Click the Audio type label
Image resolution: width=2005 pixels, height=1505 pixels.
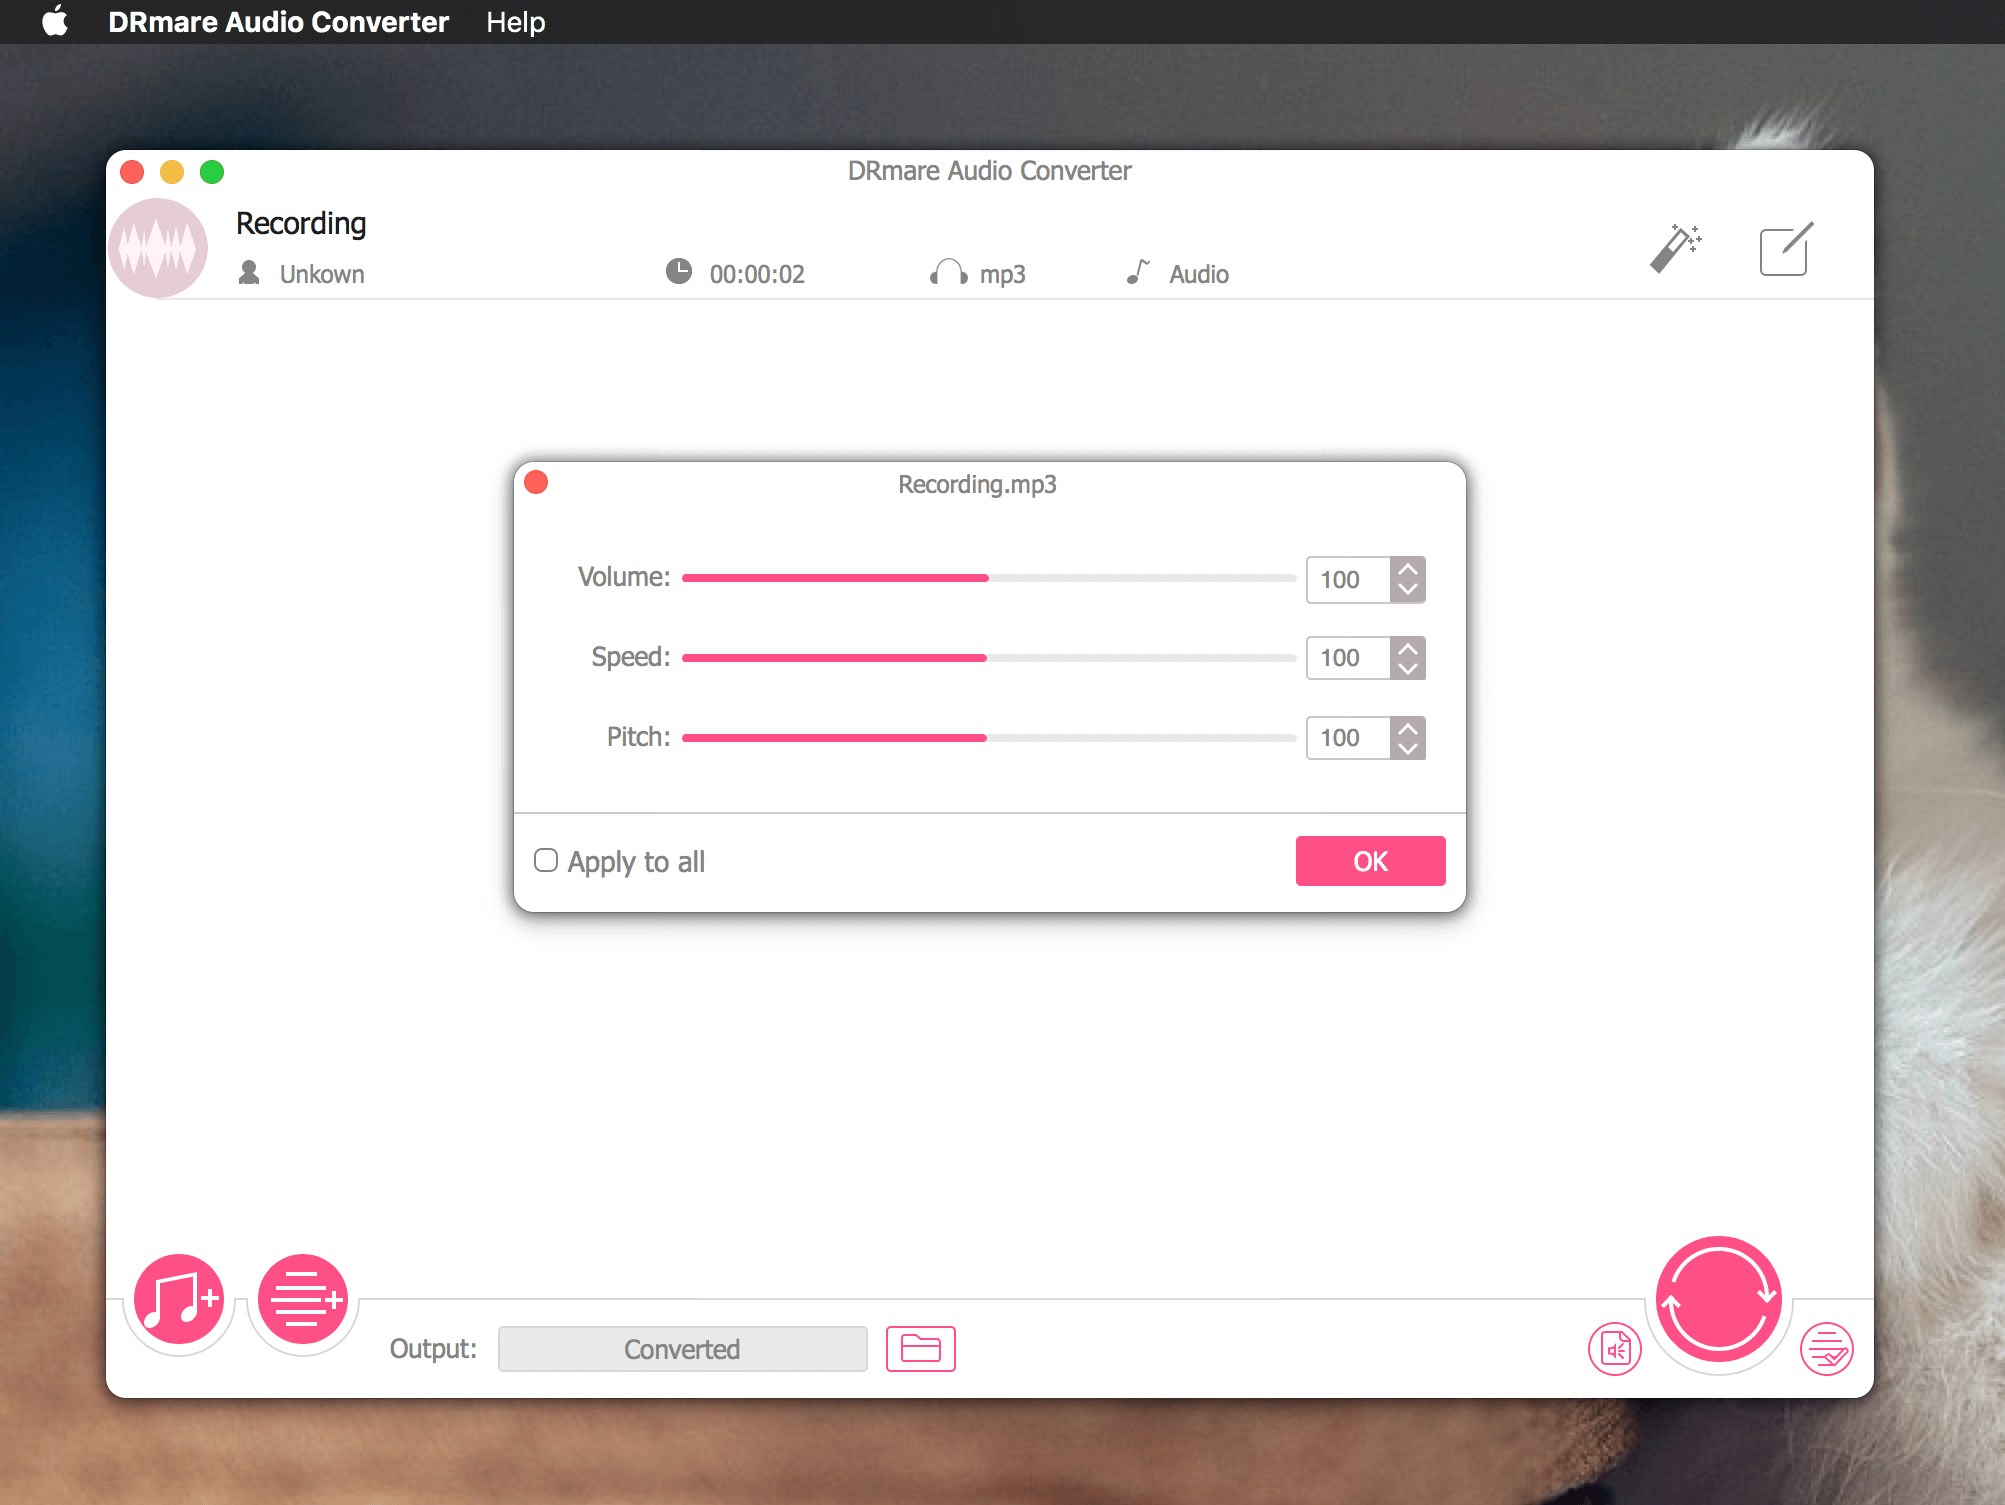tap(1199, 274)
